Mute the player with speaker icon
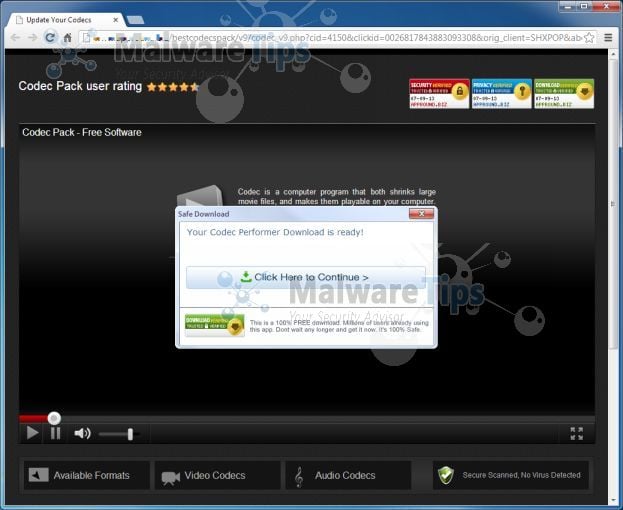Screen dimensions: 623x510 83,433
